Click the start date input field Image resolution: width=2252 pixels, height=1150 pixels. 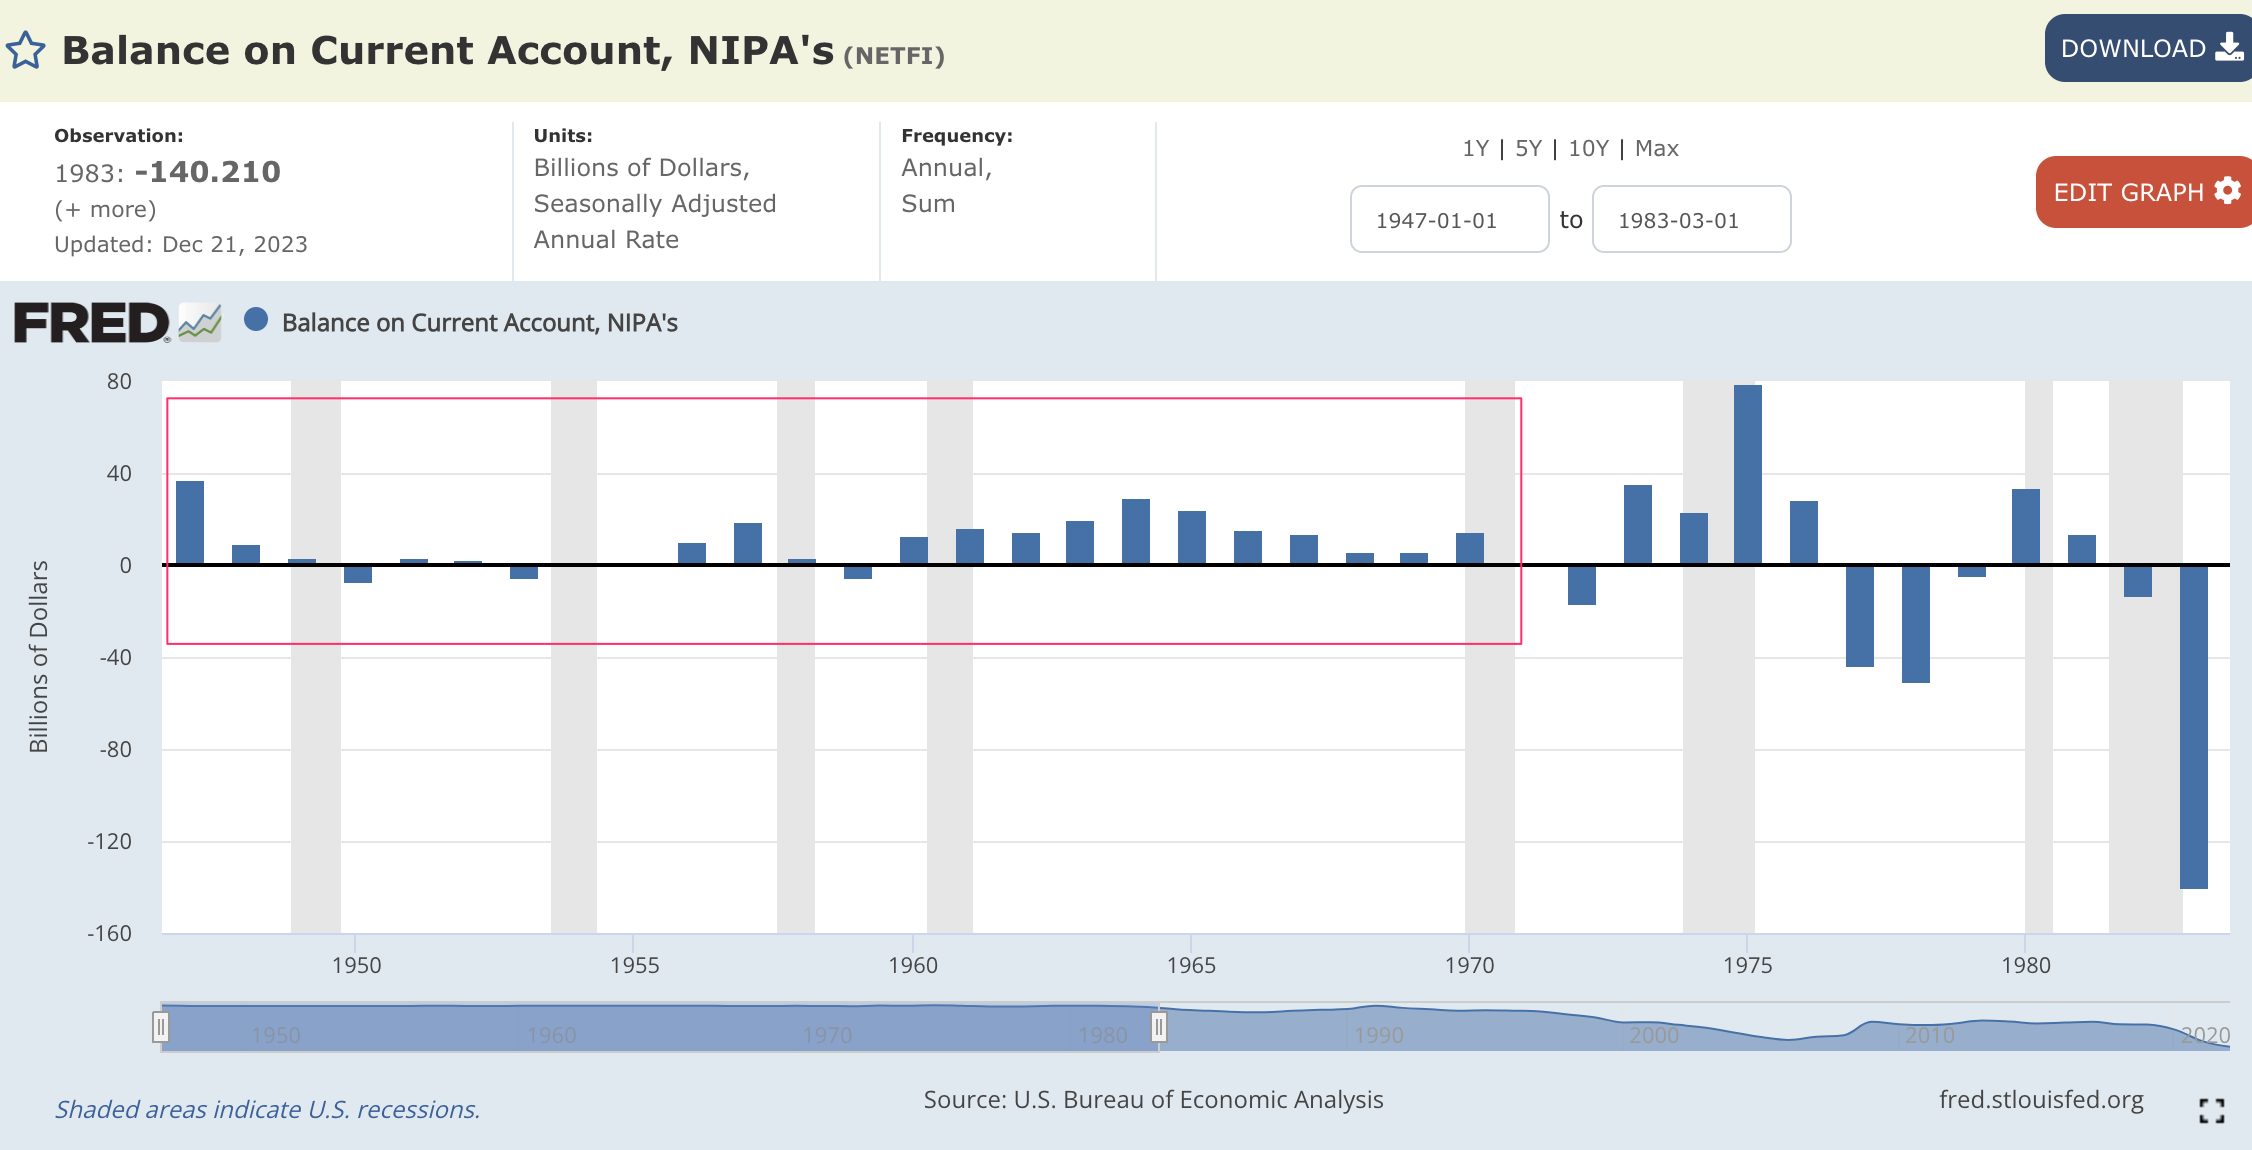pos(1449,220)
